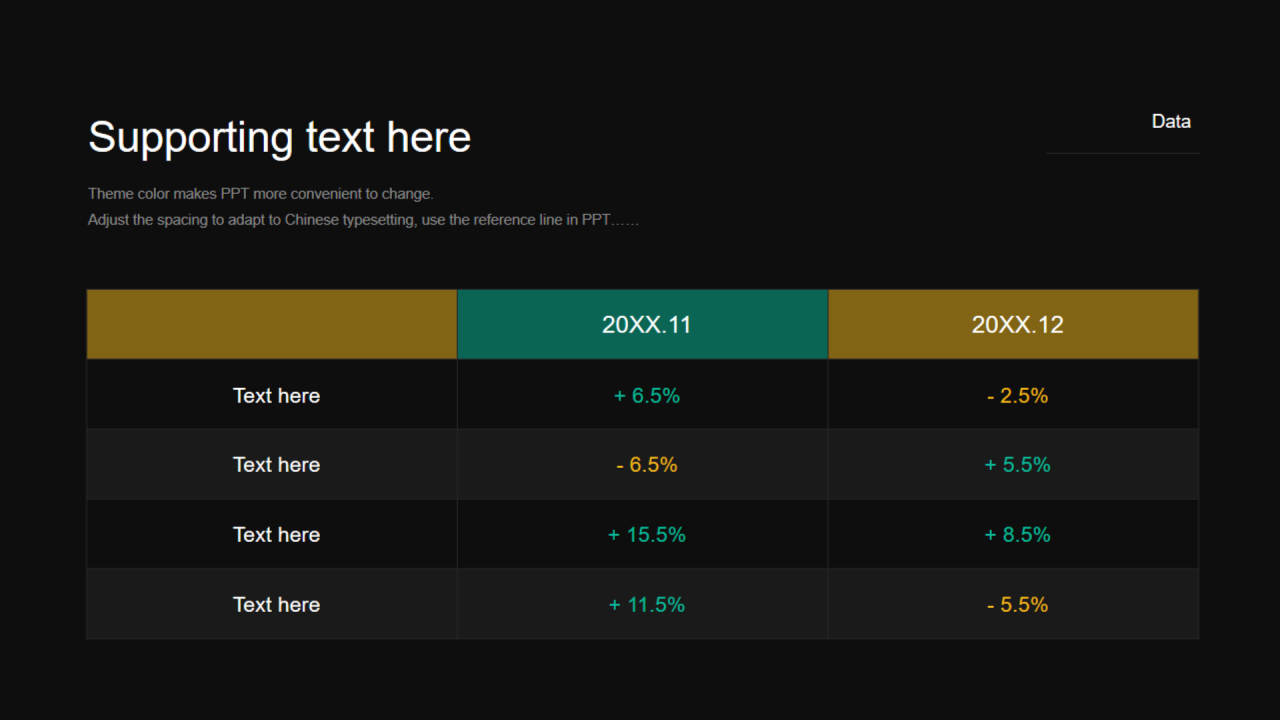Select the "- 2.5%" table cell

click(1017, 396)
